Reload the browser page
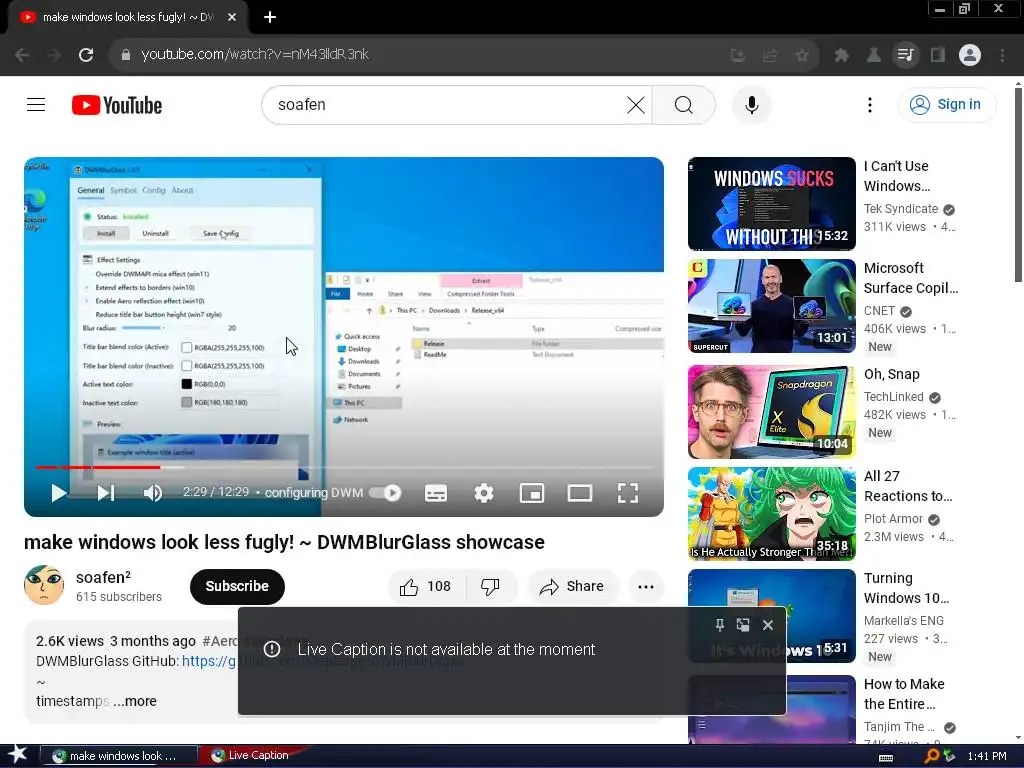Image resolution: width=1024 pixels, height=768 pixels. (86, 55)
